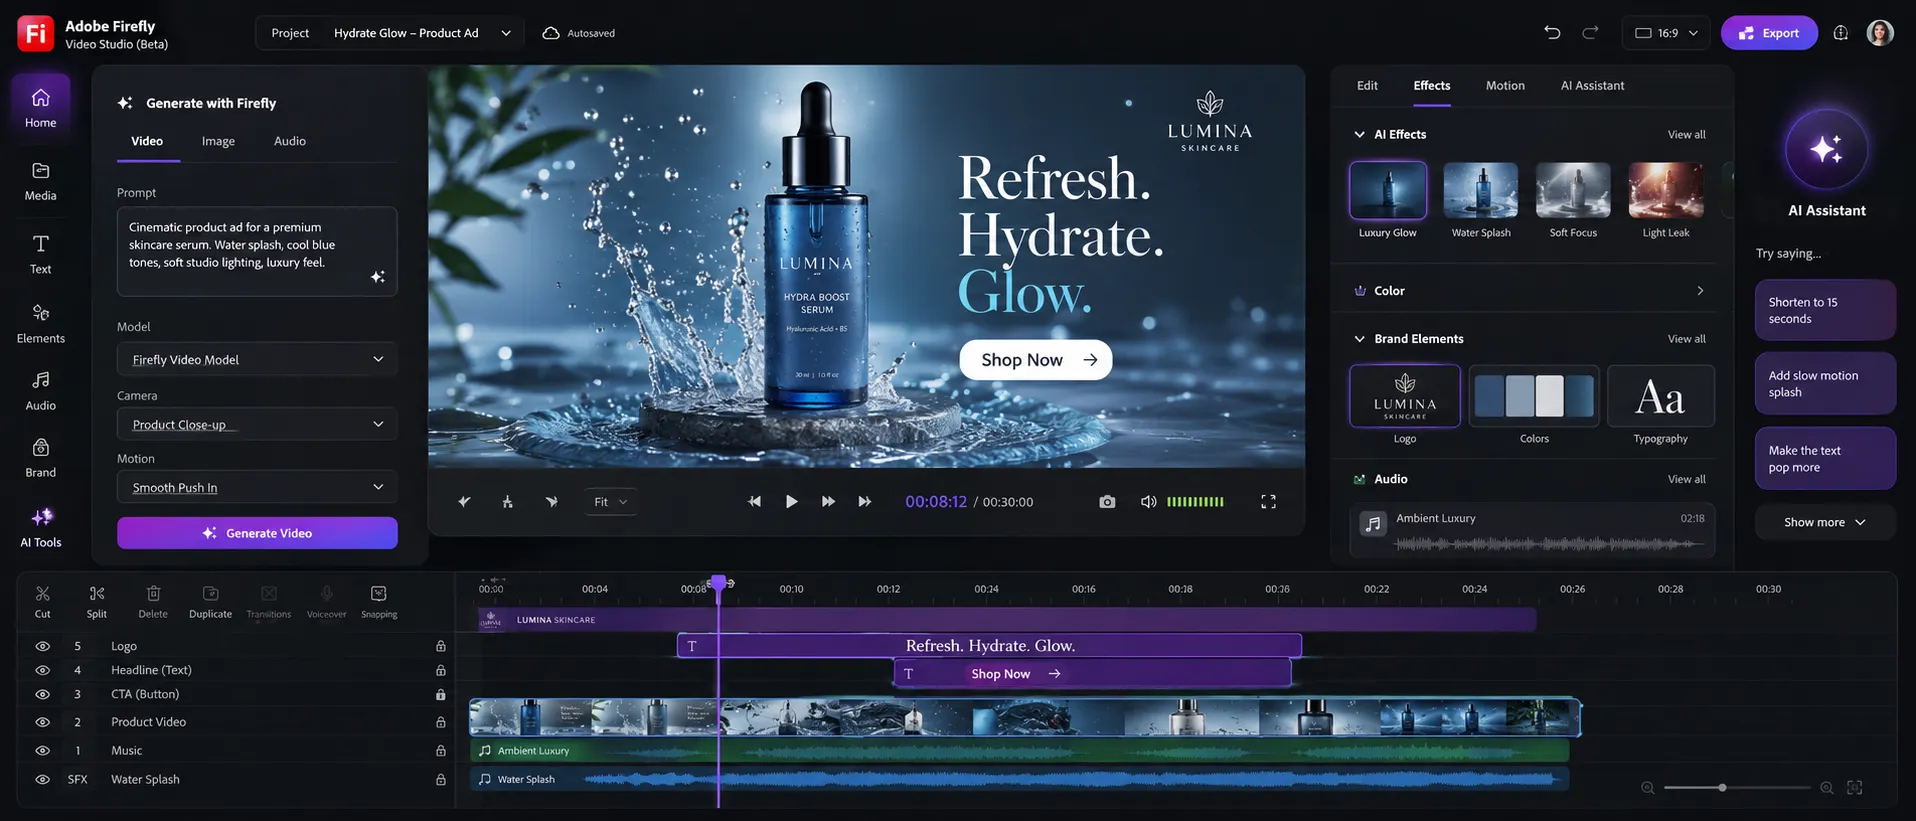Hide the Headline (Text) track
This screenshot has width=1916, height=821.
42,670
